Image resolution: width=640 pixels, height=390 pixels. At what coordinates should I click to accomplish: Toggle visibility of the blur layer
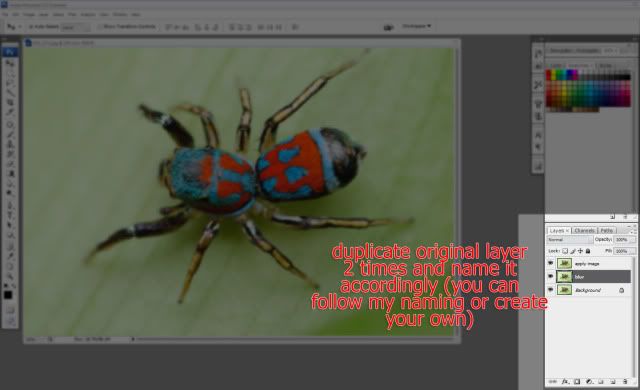550,277
